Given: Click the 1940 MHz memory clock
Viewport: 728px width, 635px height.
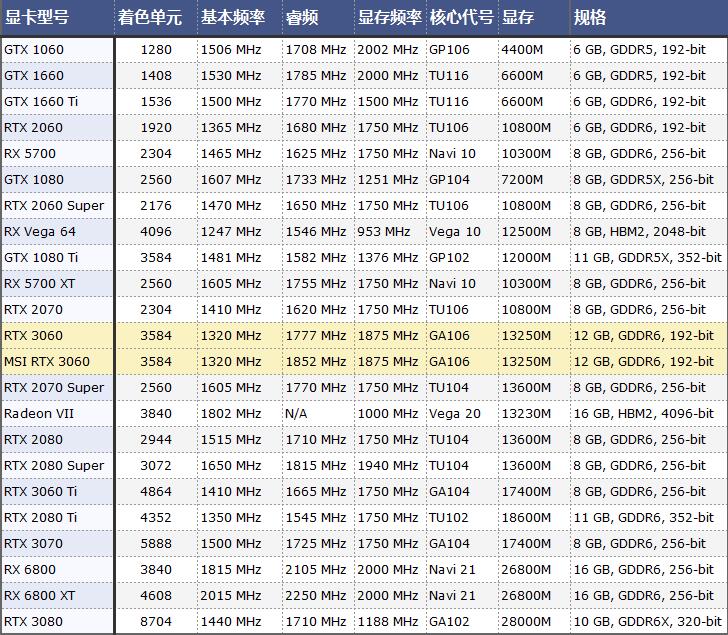Looking at the screenshot, I should coord(388,466).
